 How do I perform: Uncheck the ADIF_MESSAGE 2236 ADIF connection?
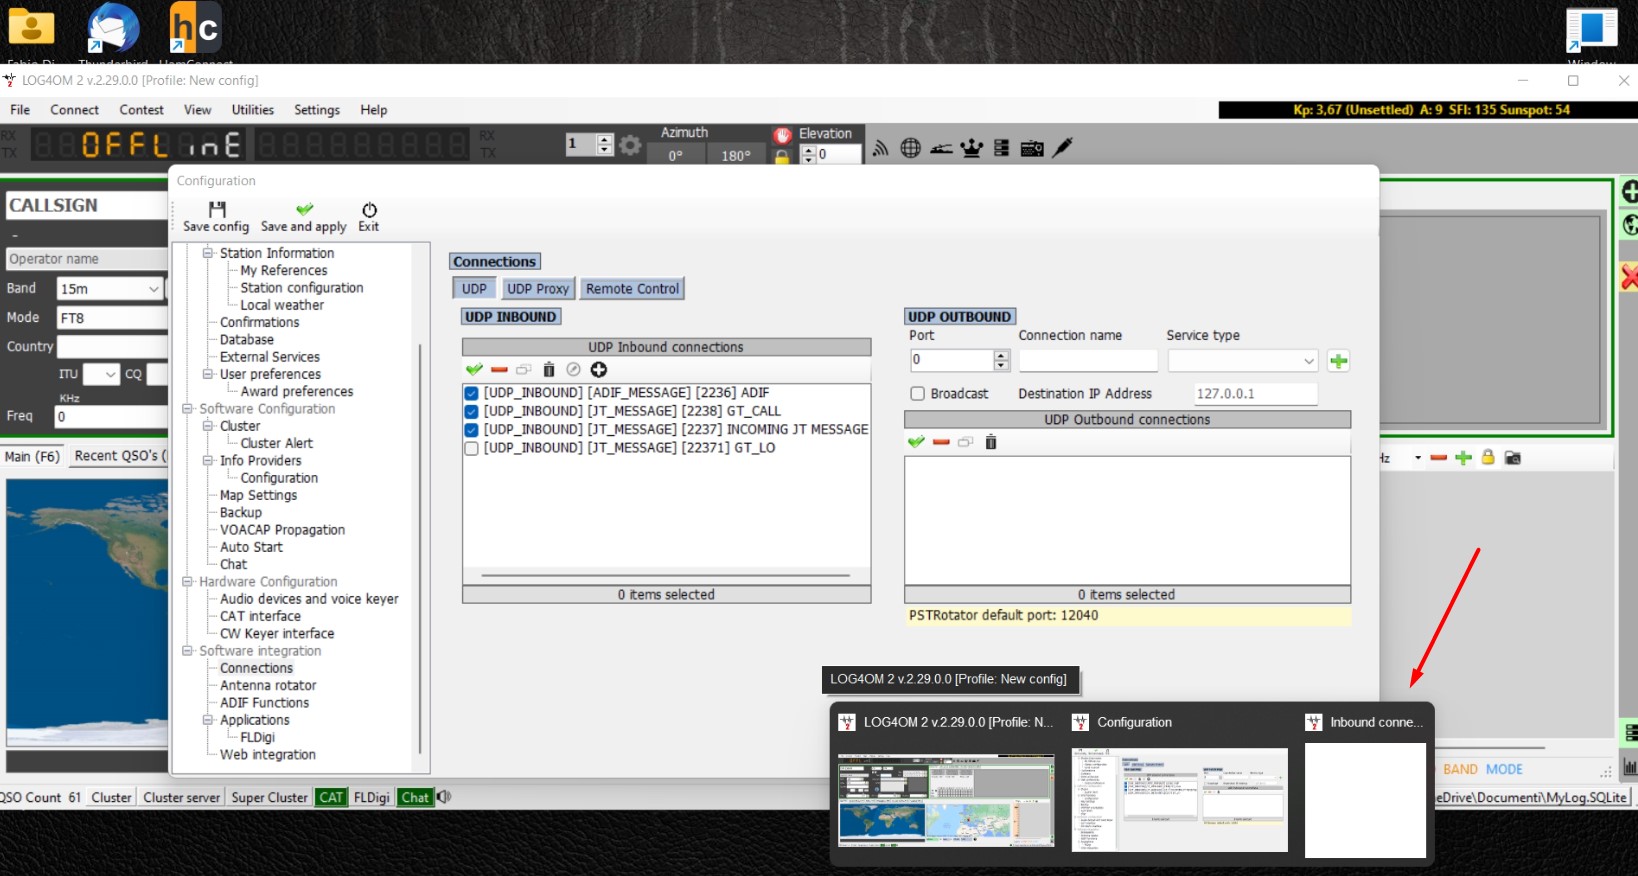pos(471,393)
